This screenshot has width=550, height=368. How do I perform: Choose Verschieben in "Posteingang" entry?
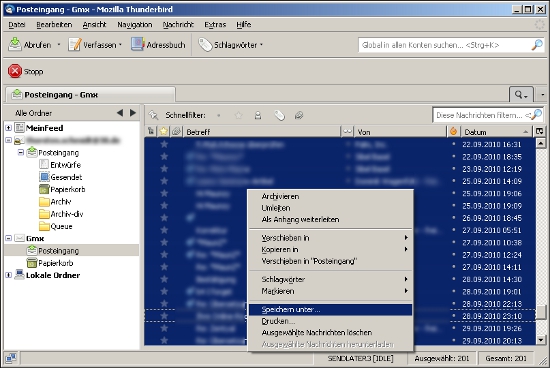click(x=330, y=261)
